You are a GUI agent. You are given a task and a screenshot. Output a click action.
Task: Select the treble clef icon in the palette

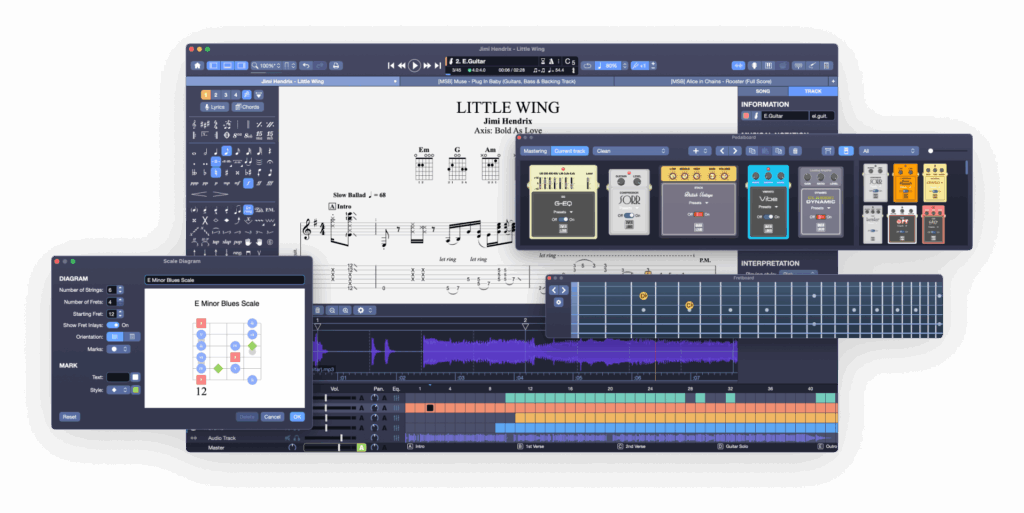click(x=194, y=124)
